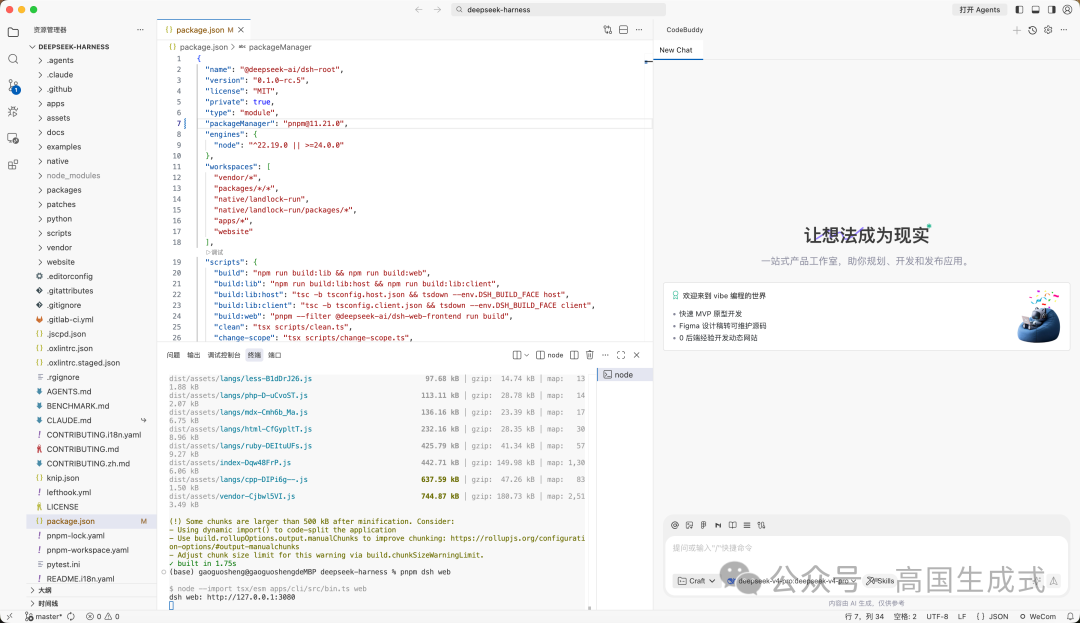1080x623 pixels.
Task: Open the notifications bell in status bar
Action: click(x=1070, y=617)
